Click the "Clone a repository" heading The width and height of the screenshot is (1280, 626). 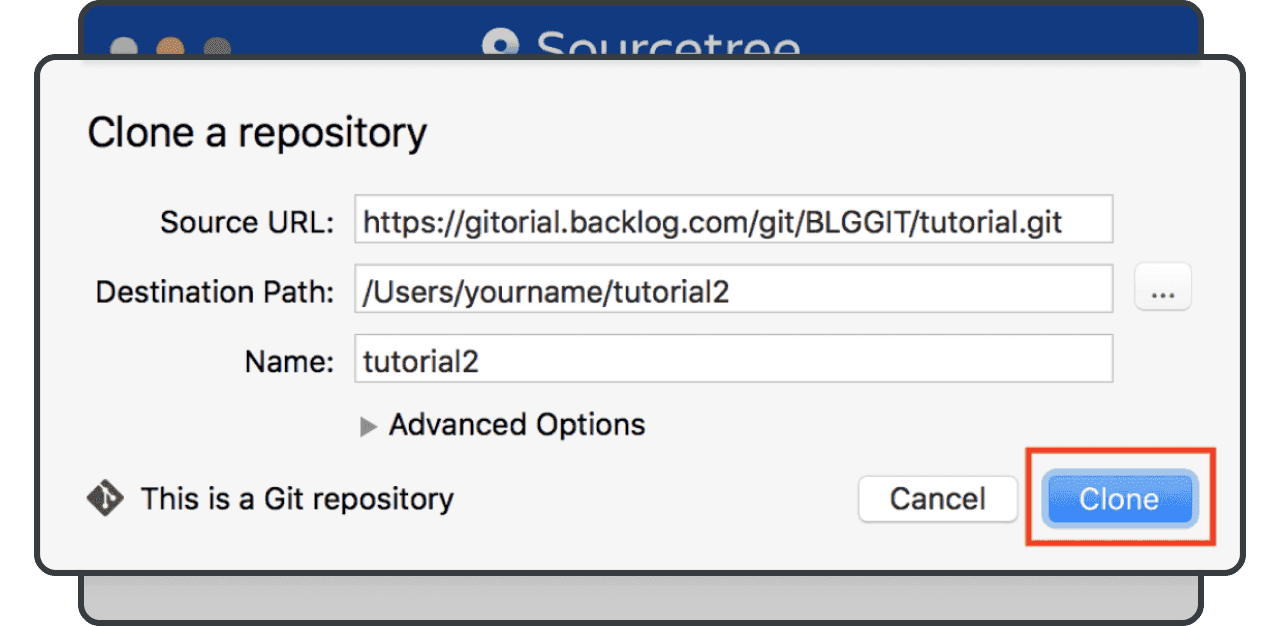257,133
